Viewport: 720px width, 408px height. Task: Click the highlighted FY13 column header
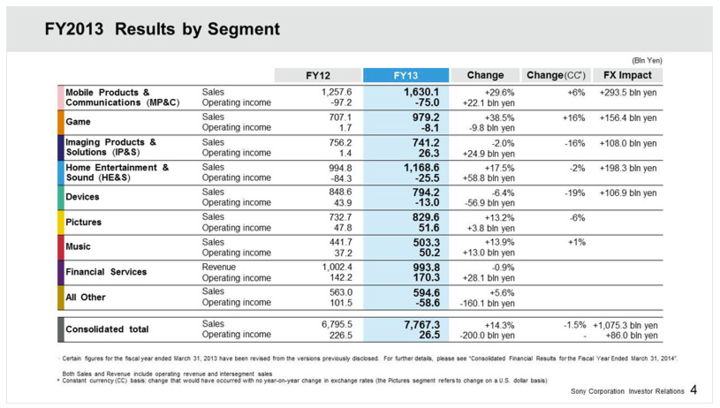pos(403,75)
